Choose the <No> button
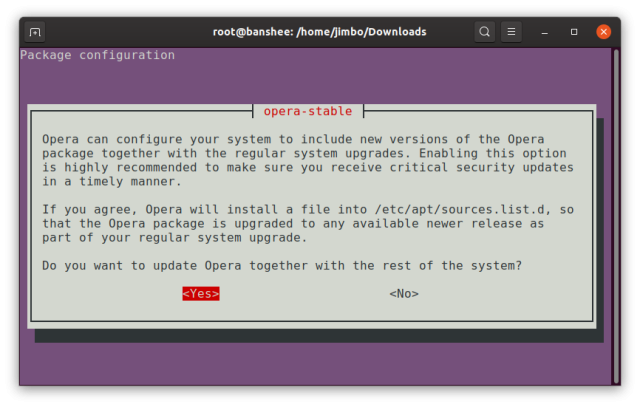640x407 pixels. tap(404, 294)
